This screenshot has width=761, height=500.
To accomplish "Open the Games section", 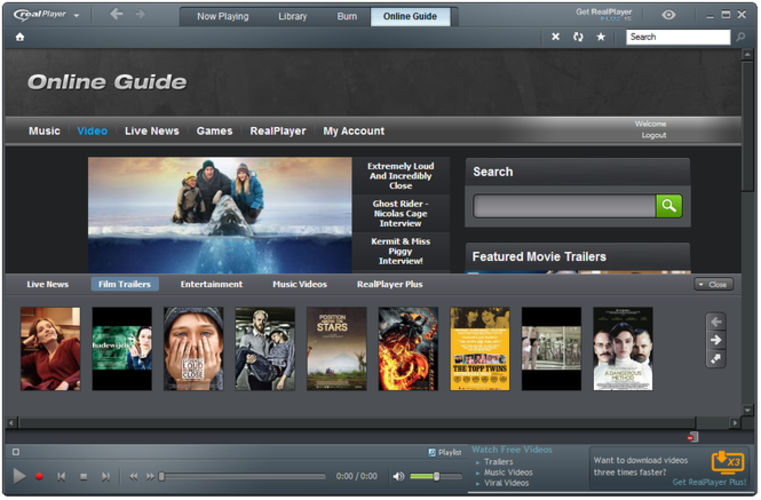I will 215,131.
